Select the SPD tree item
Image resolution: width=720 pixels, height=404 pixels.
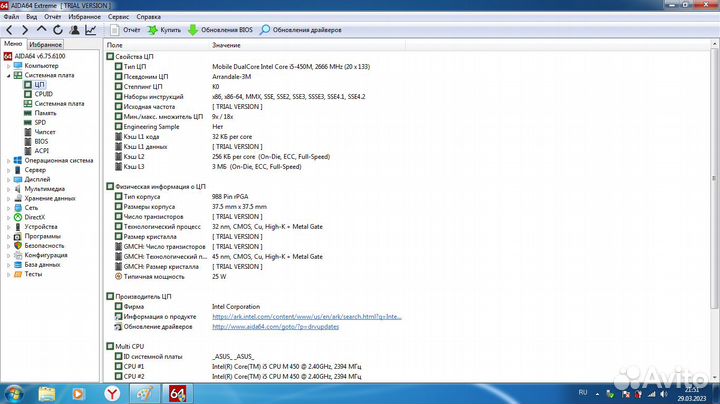point(35,123)
